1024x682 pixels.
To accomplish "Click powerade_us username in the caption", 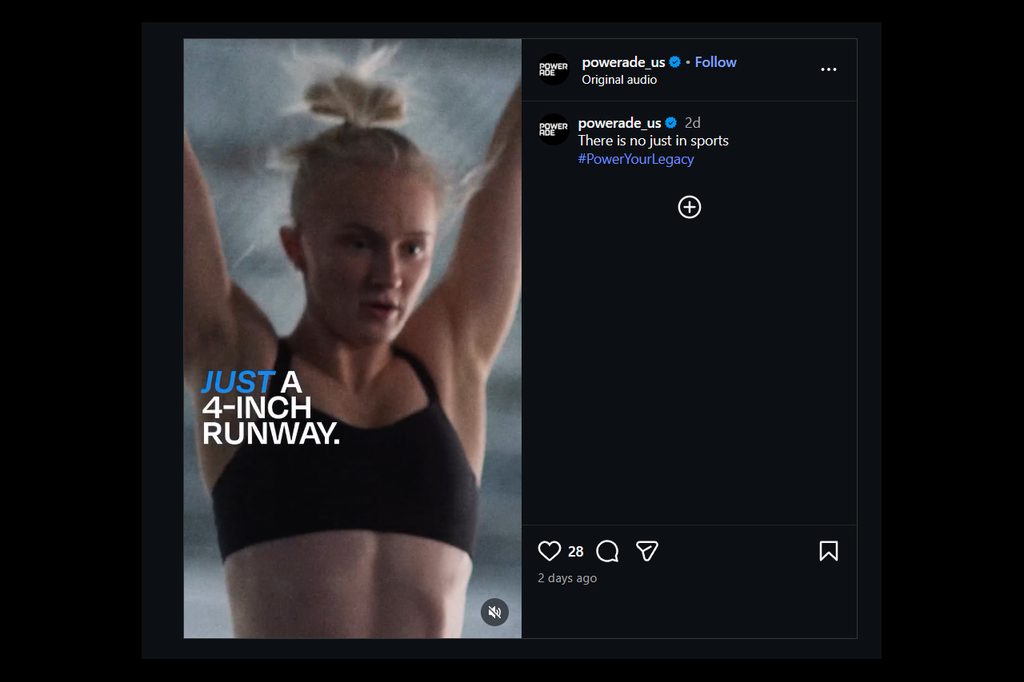I will [x=619, y=123].
